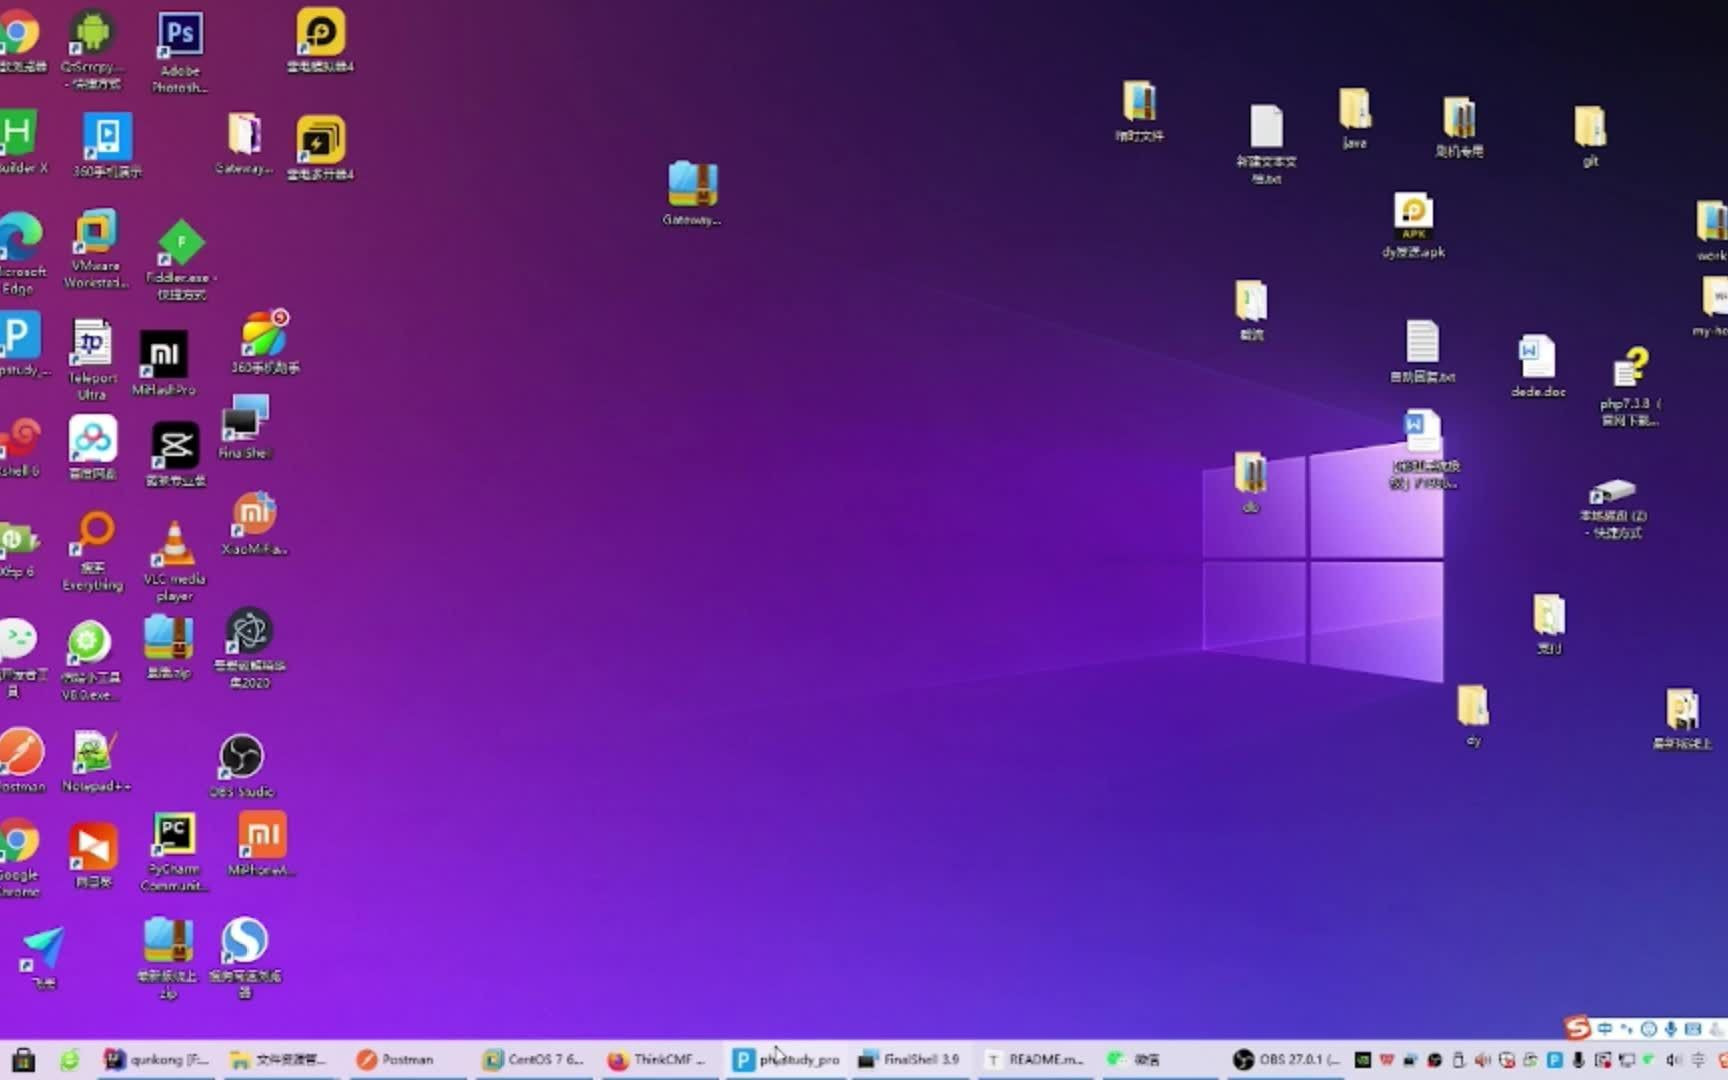Switch to CentOS 7 taskbar window
1728x1080 pixels.
pyautogui.click(x=533, y=1059)
